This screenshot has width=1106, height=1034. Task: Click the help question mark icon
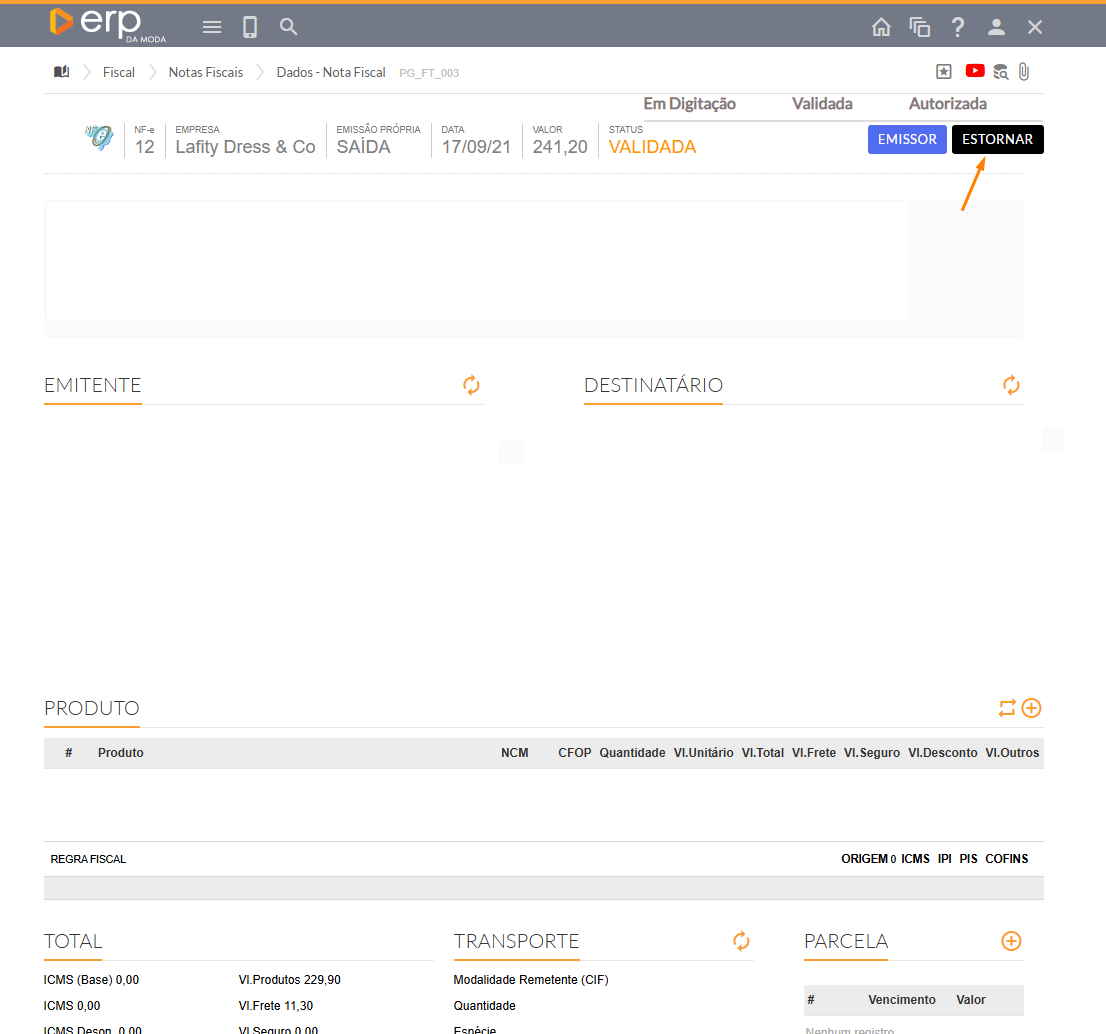pyautogui.click(x=958, y=27)
